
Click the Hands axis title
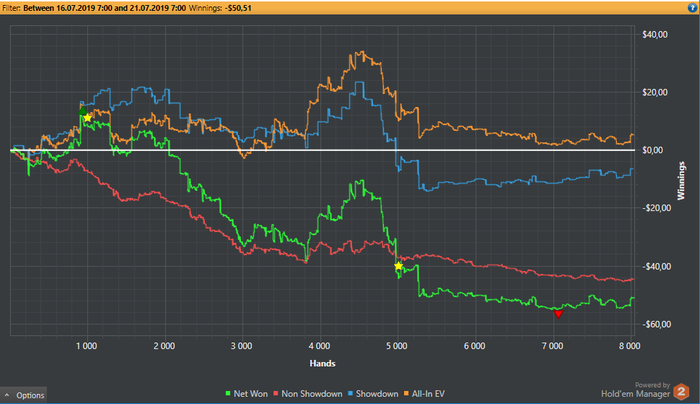click(322, 363)
